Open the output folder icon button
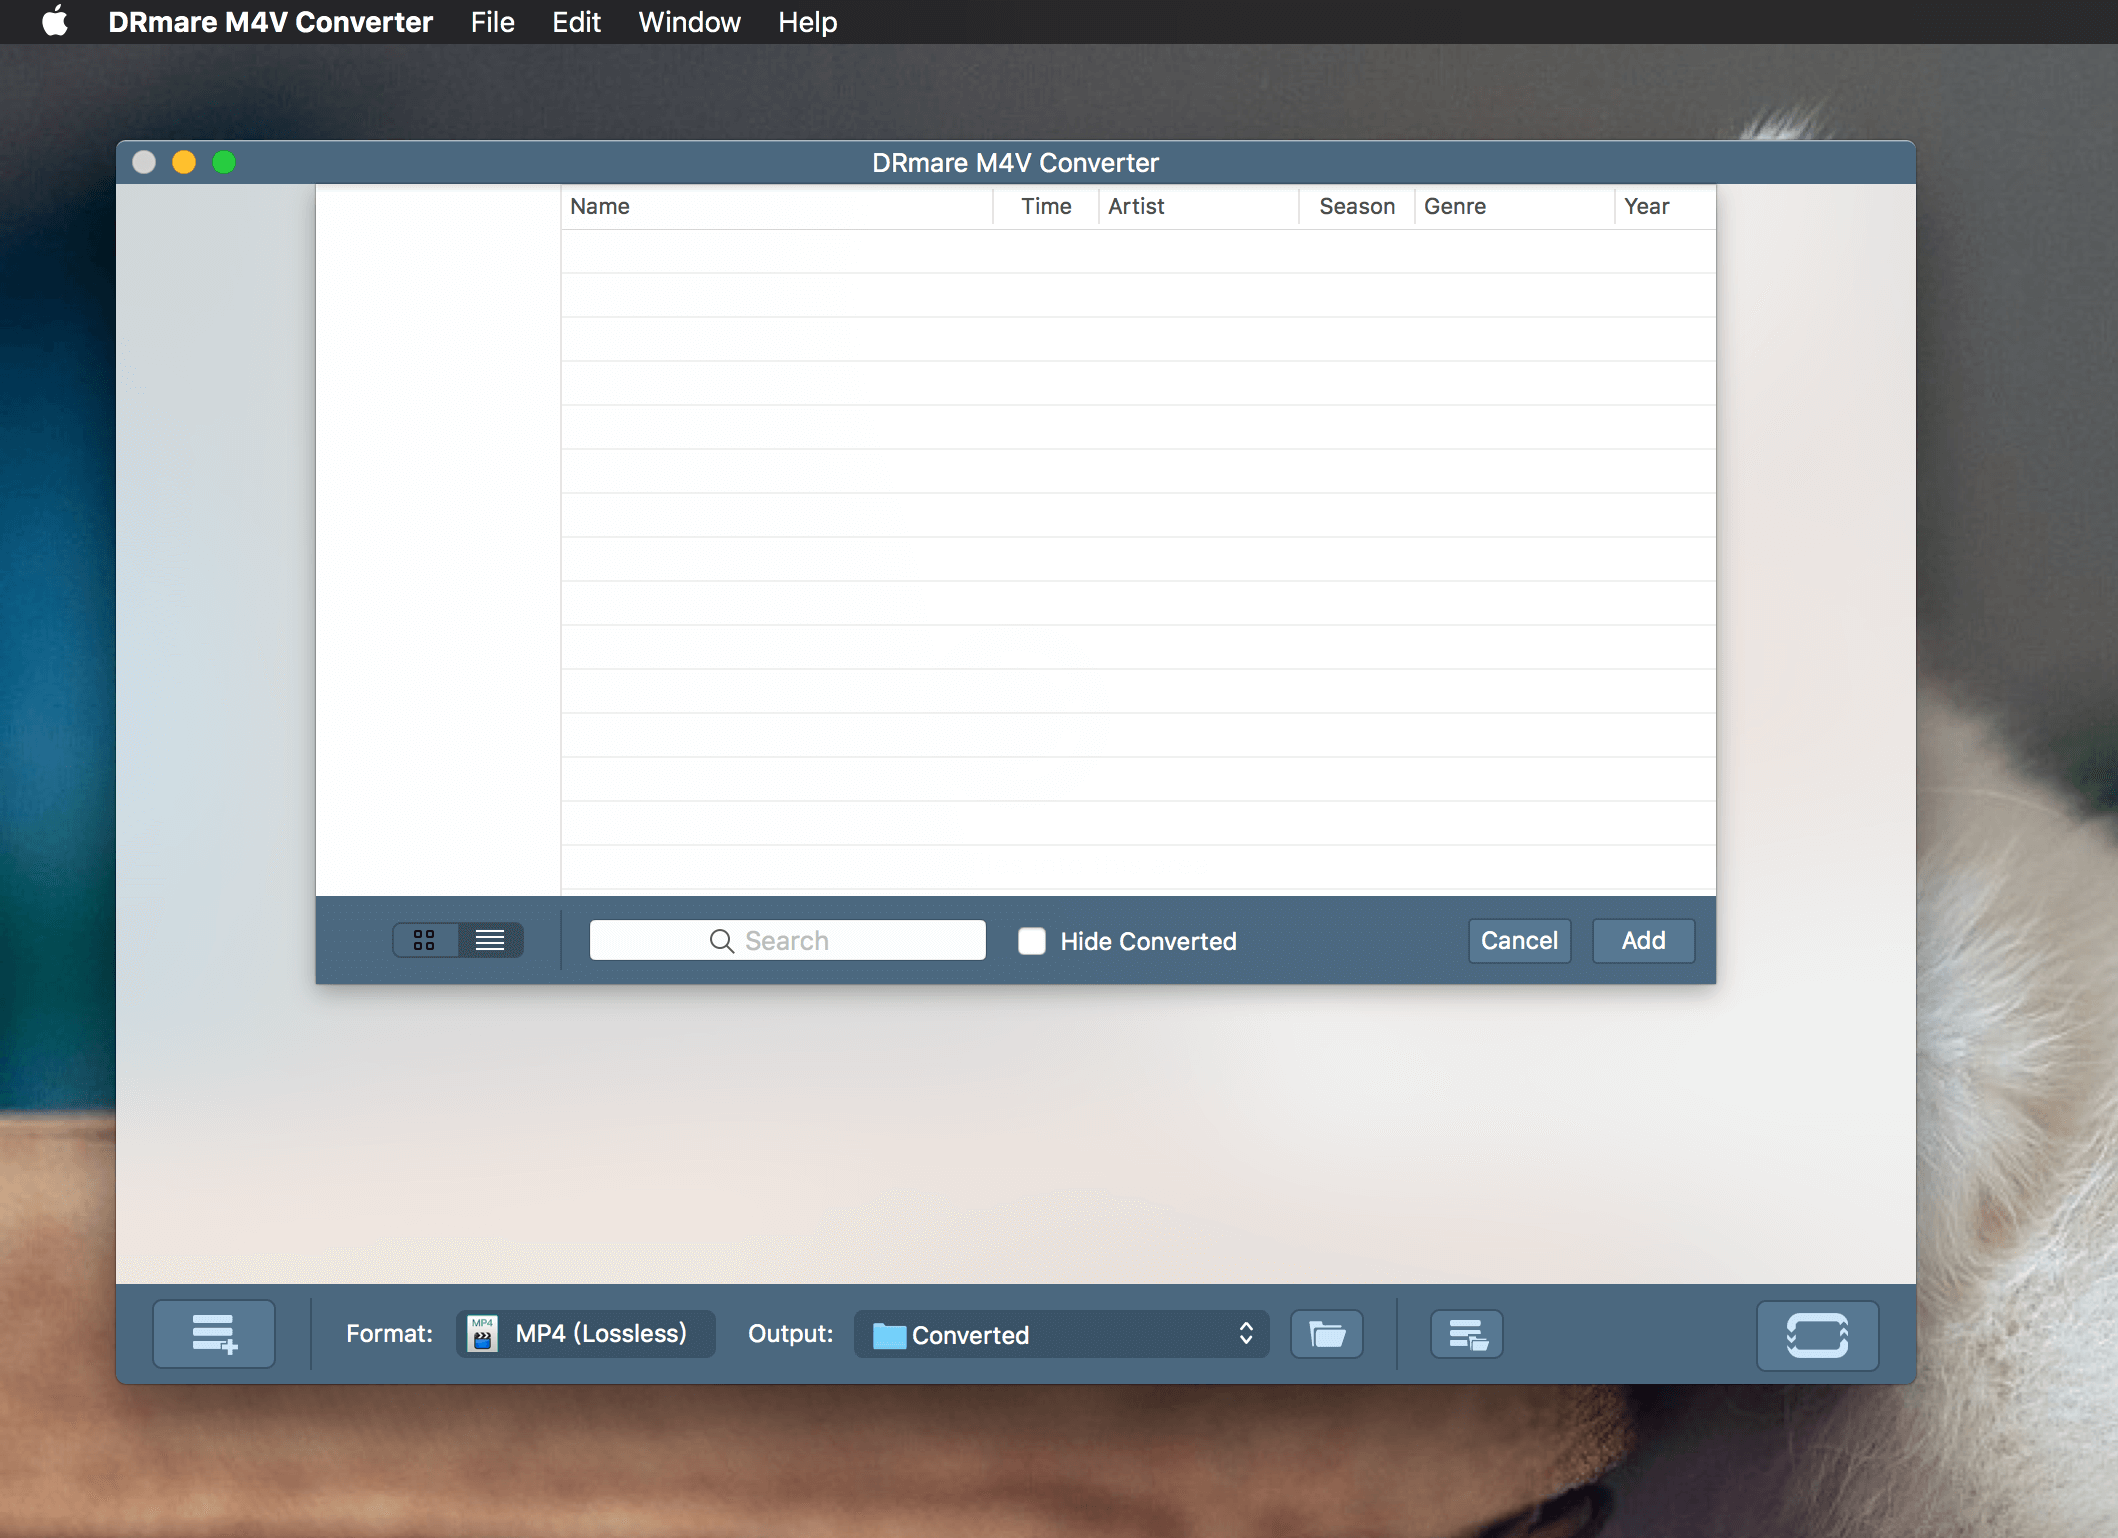The image size is (2118, 1538). (1327, 1334)
